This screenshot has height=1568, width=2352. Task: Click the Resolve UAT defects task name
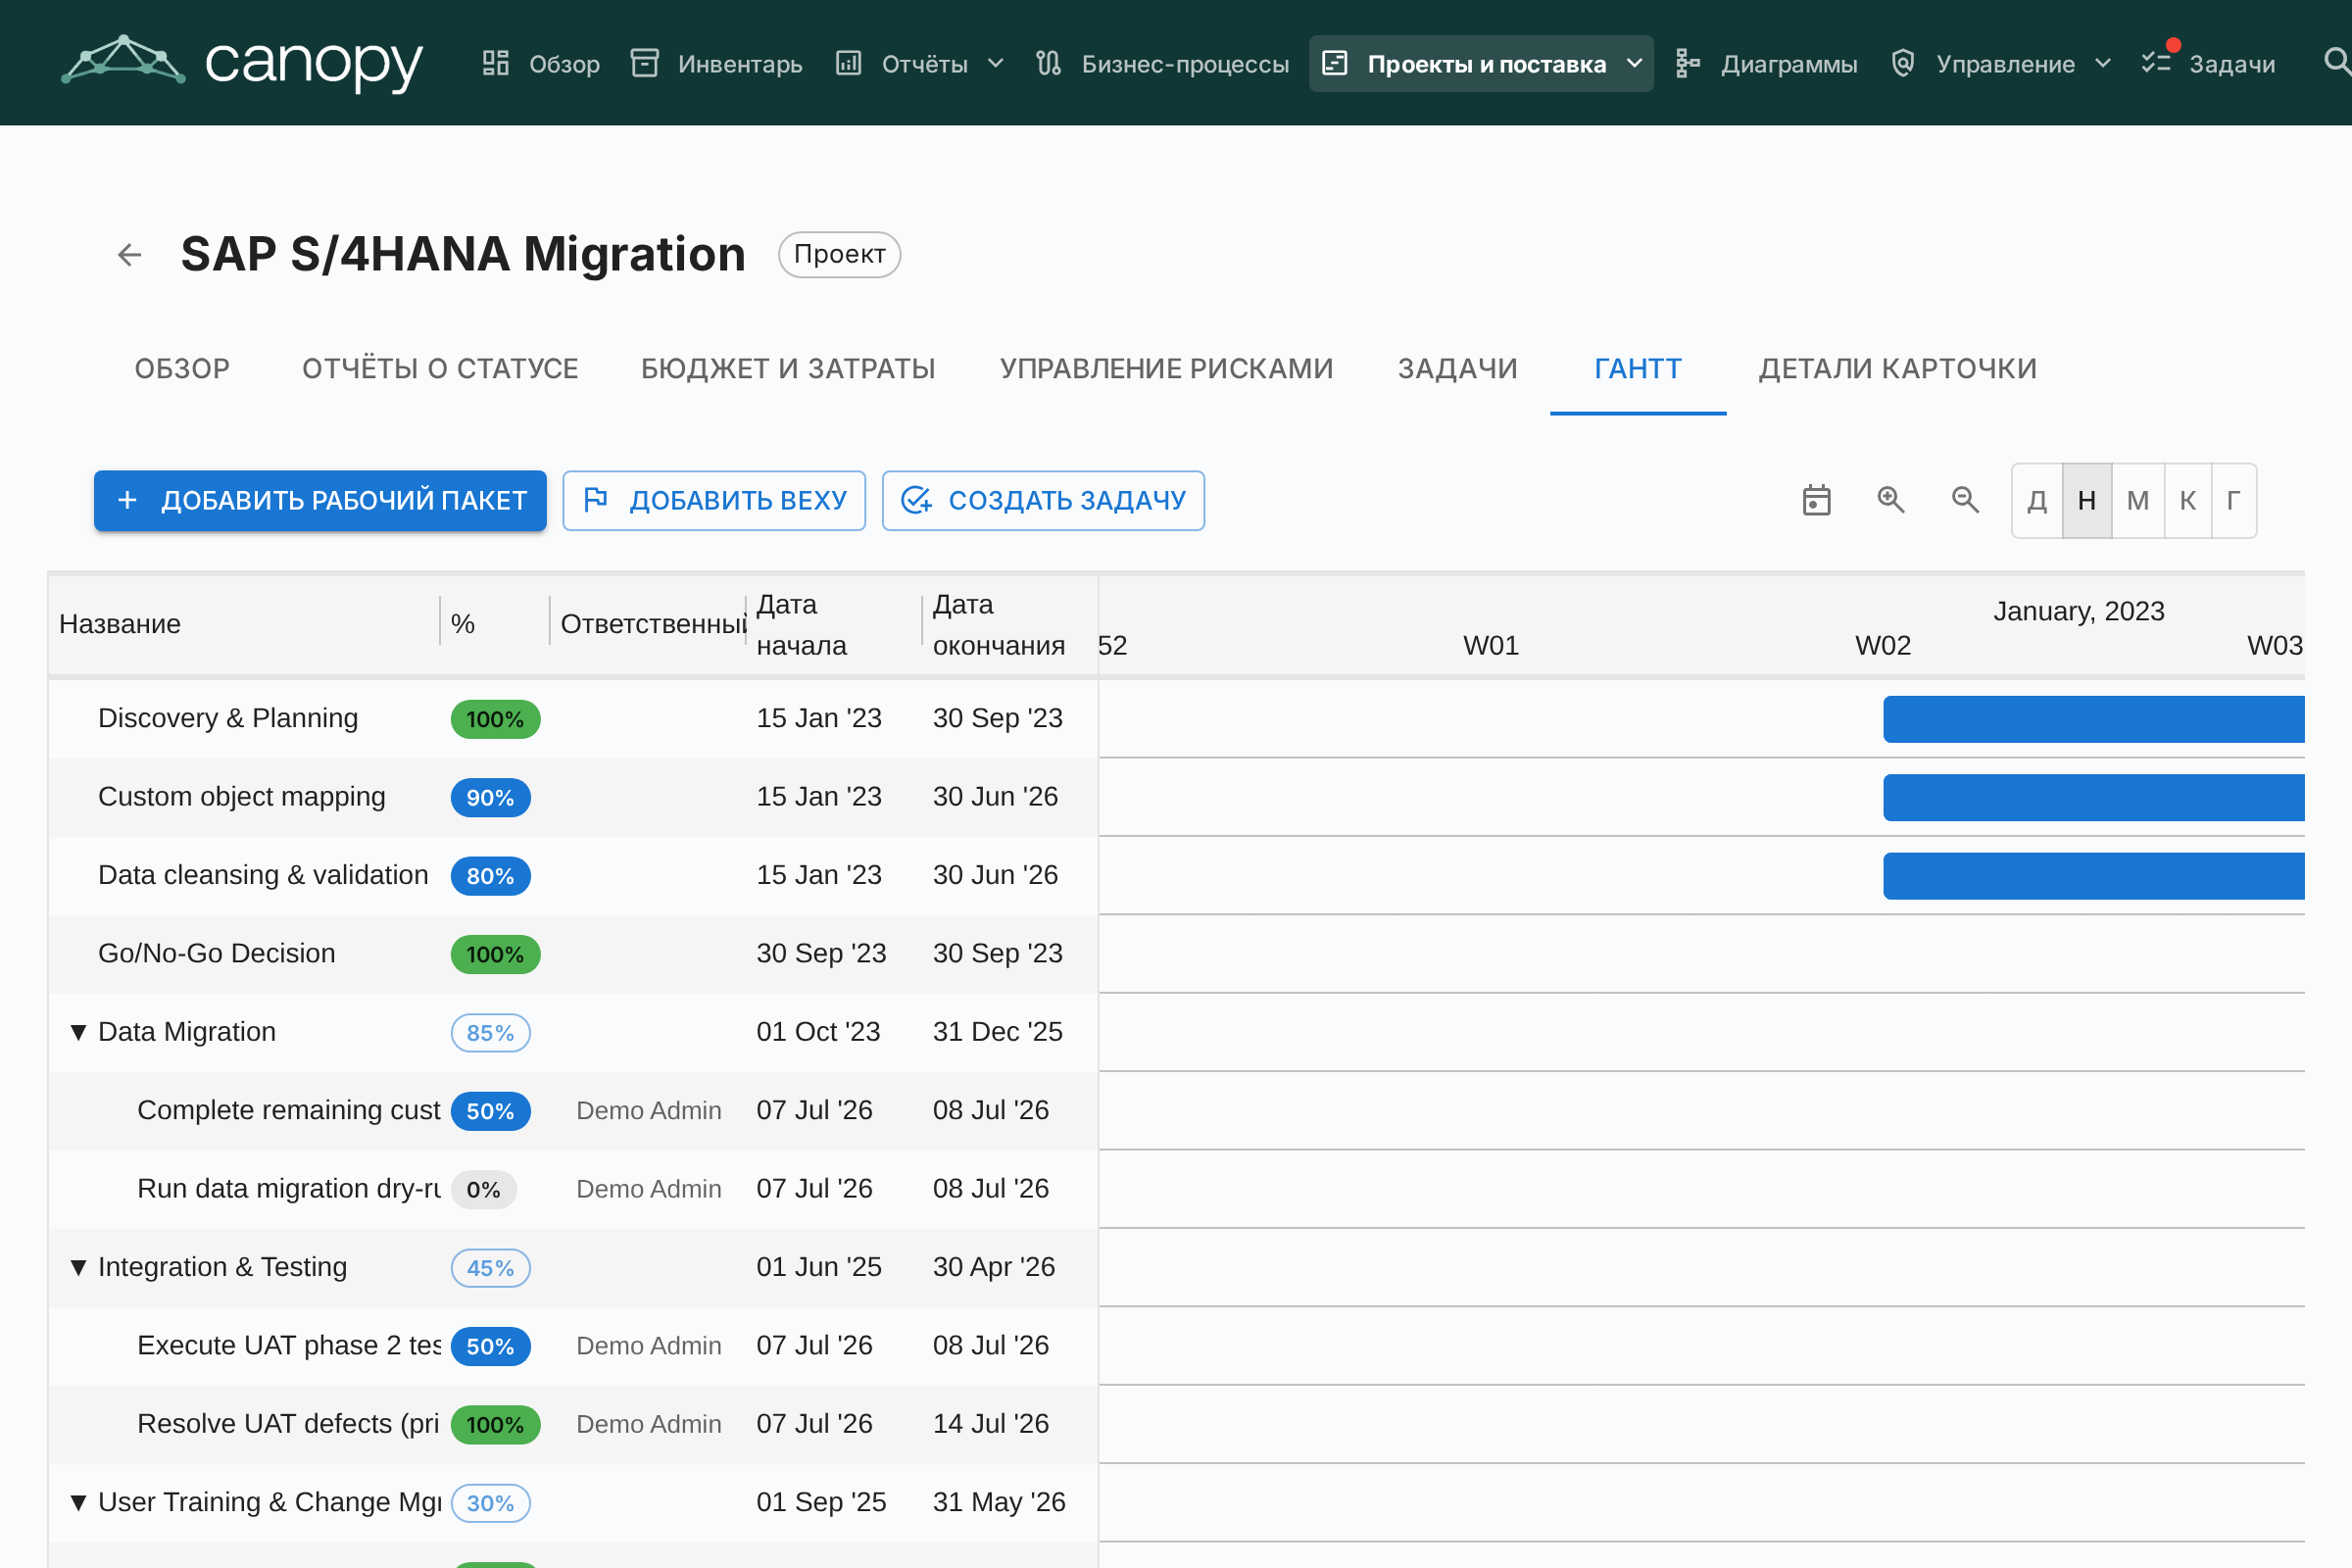[288, 1423]
